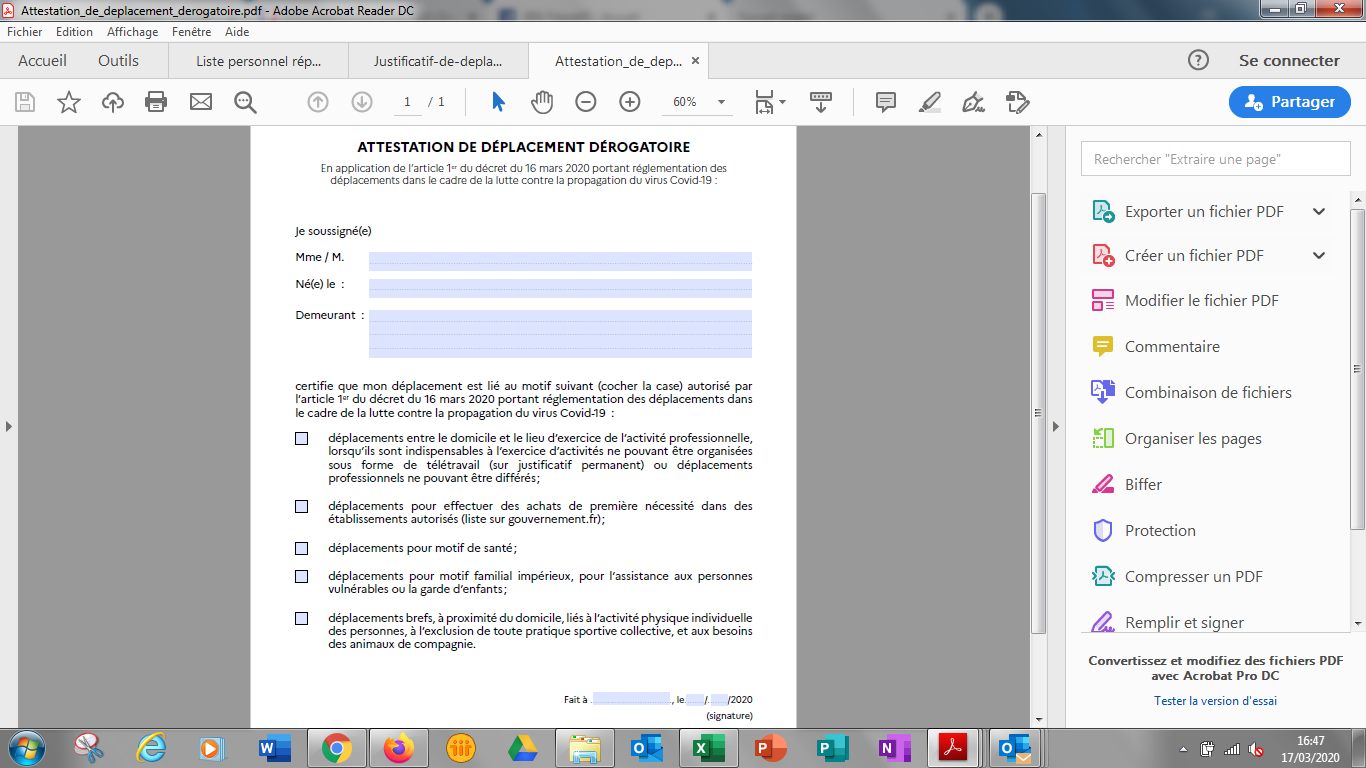
Task: Click the cloud upload icon
Action: click(x=113, y=102)
